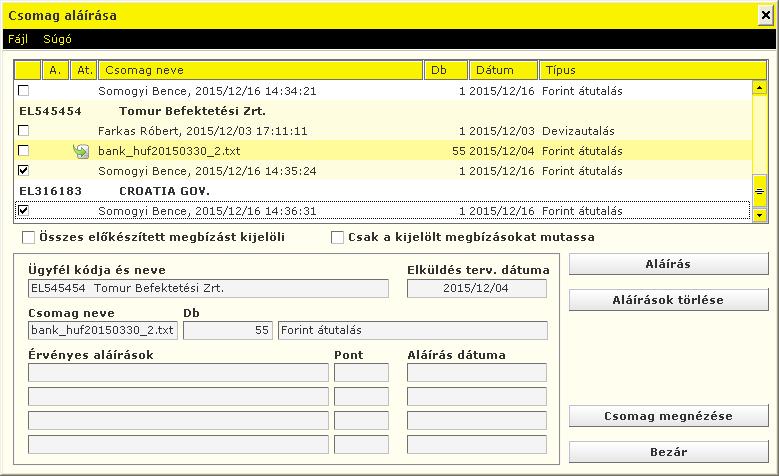Click Csomag megnézése button

tap(668, 416)
